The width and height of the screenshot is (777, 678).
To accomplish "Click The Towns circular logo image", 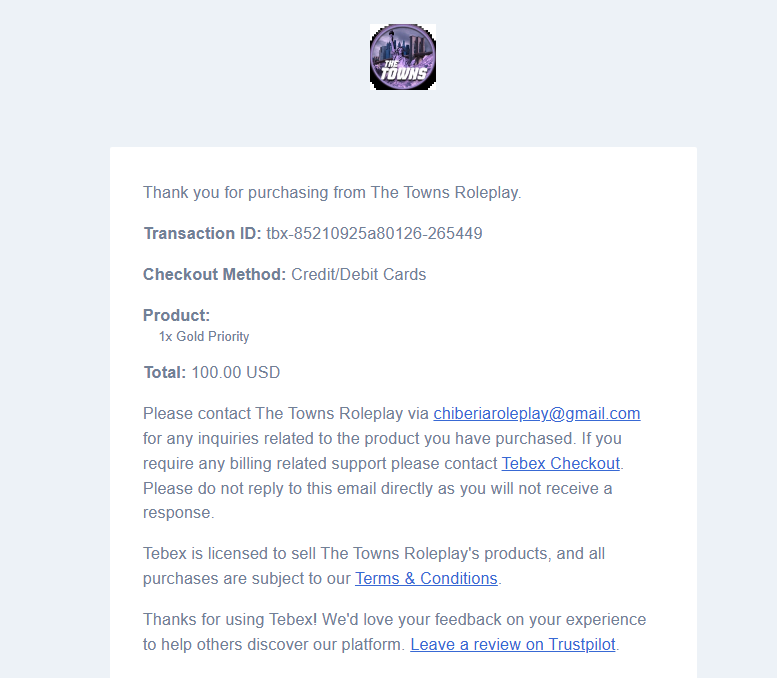I will point(403,57).
